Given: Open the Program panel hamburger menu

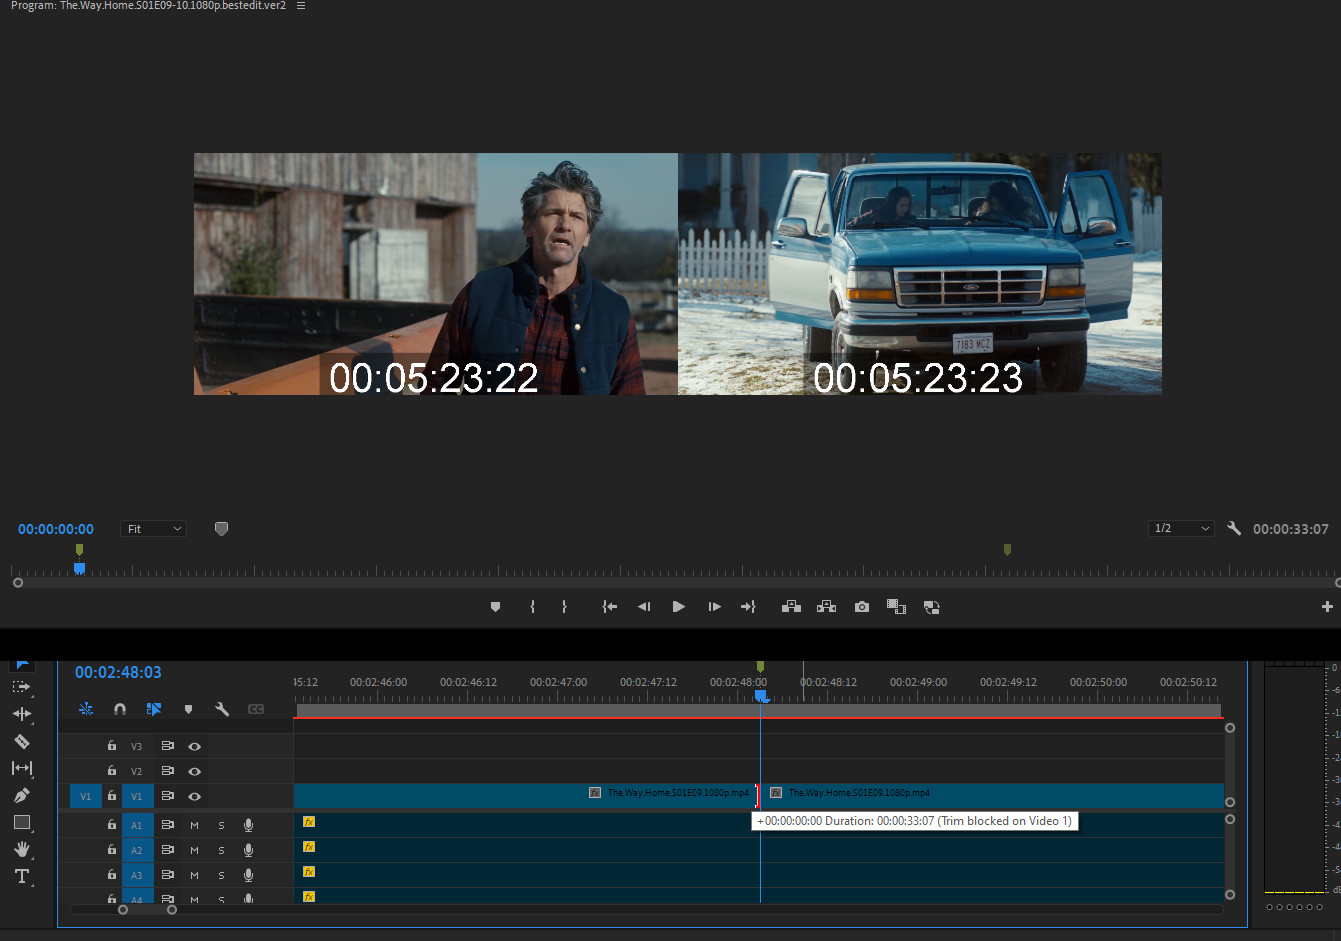Looking at the screenshot, I should [x=301, y=6].
